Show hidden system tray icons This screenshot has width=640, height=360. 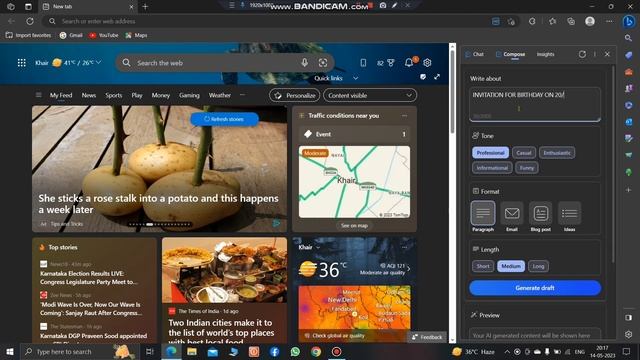pyautogui.click(x=507, y=351)
